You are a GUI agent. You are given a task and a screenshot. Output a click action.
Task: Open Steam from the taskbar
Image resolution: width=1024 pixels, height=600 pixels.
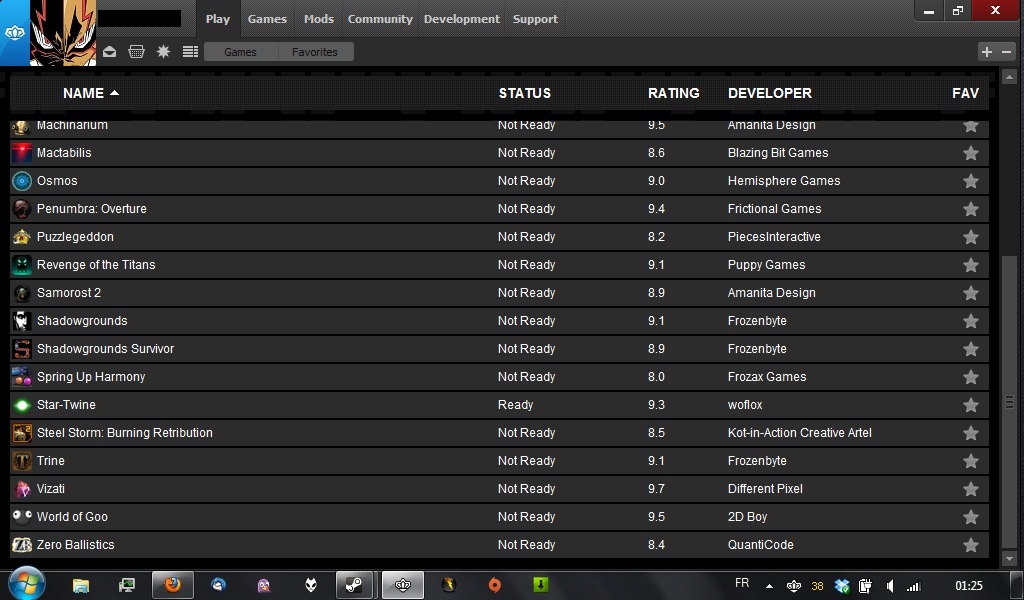coord(354,584)
